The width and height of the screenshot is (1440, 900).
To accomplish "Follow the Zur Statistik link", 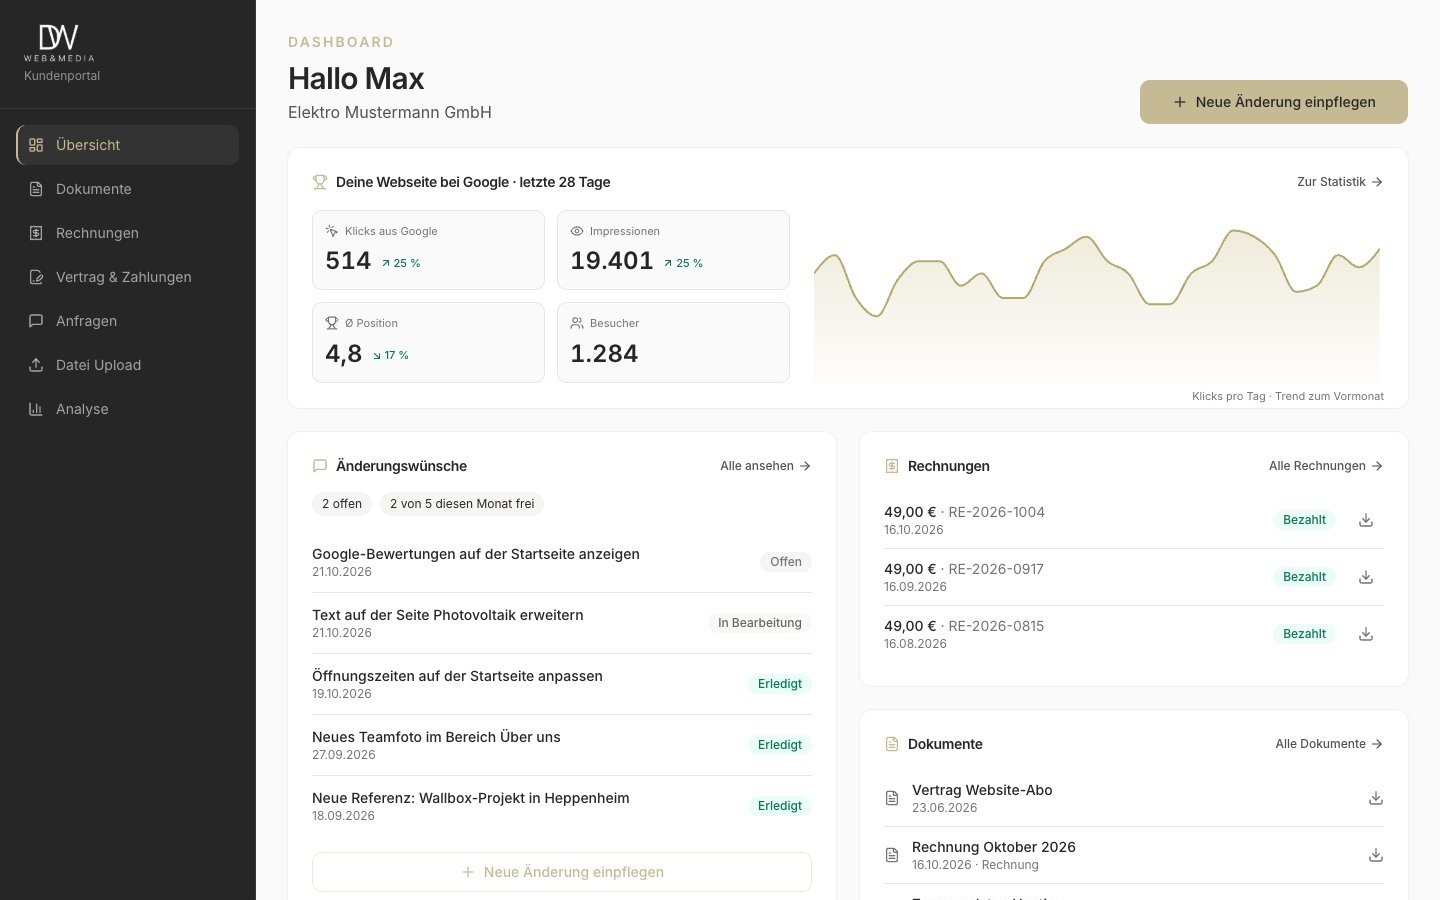I will [x=1340, y=182].
